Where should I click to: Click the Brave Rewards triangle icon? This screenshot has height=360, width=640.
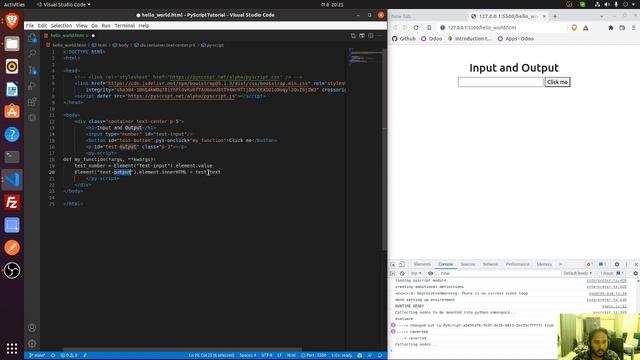(x=585, y=28)
